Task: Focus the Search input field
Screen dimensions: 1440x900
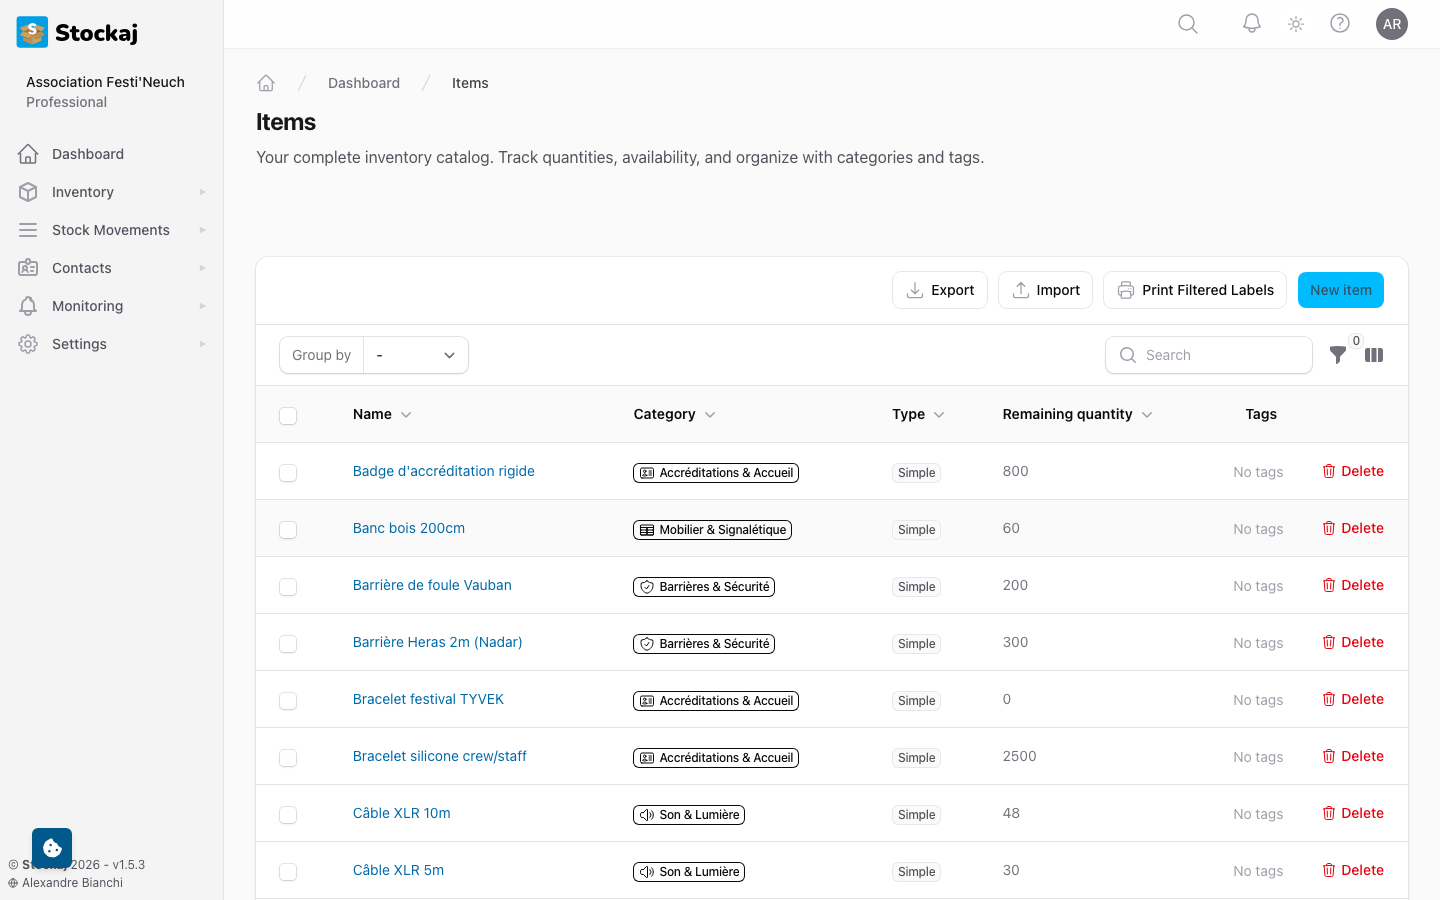Action: point(1209,355)
